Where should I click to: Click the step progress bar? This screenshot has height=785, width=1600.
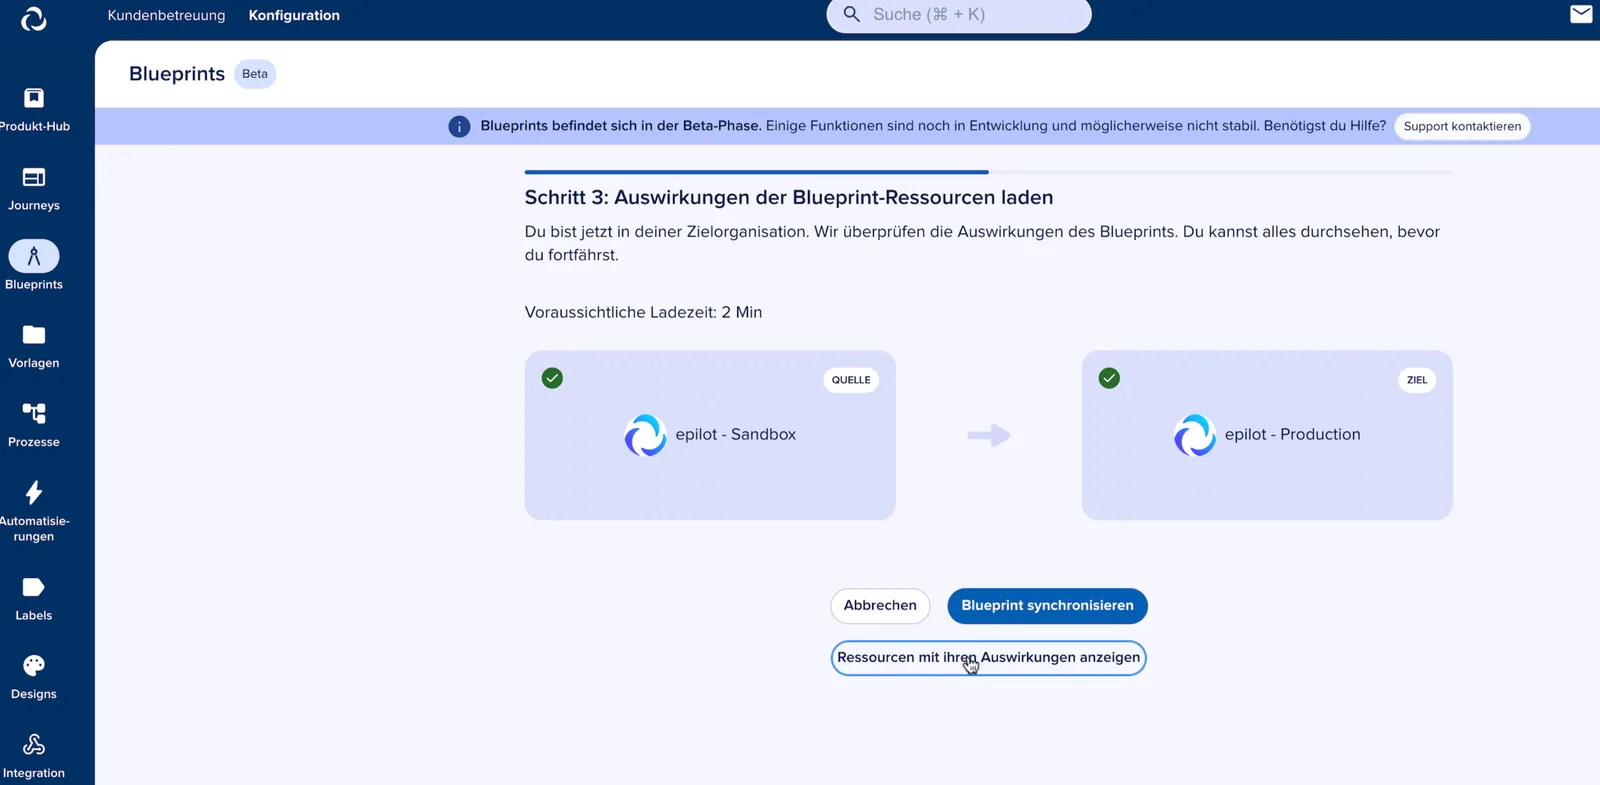[x=988, y=172]
